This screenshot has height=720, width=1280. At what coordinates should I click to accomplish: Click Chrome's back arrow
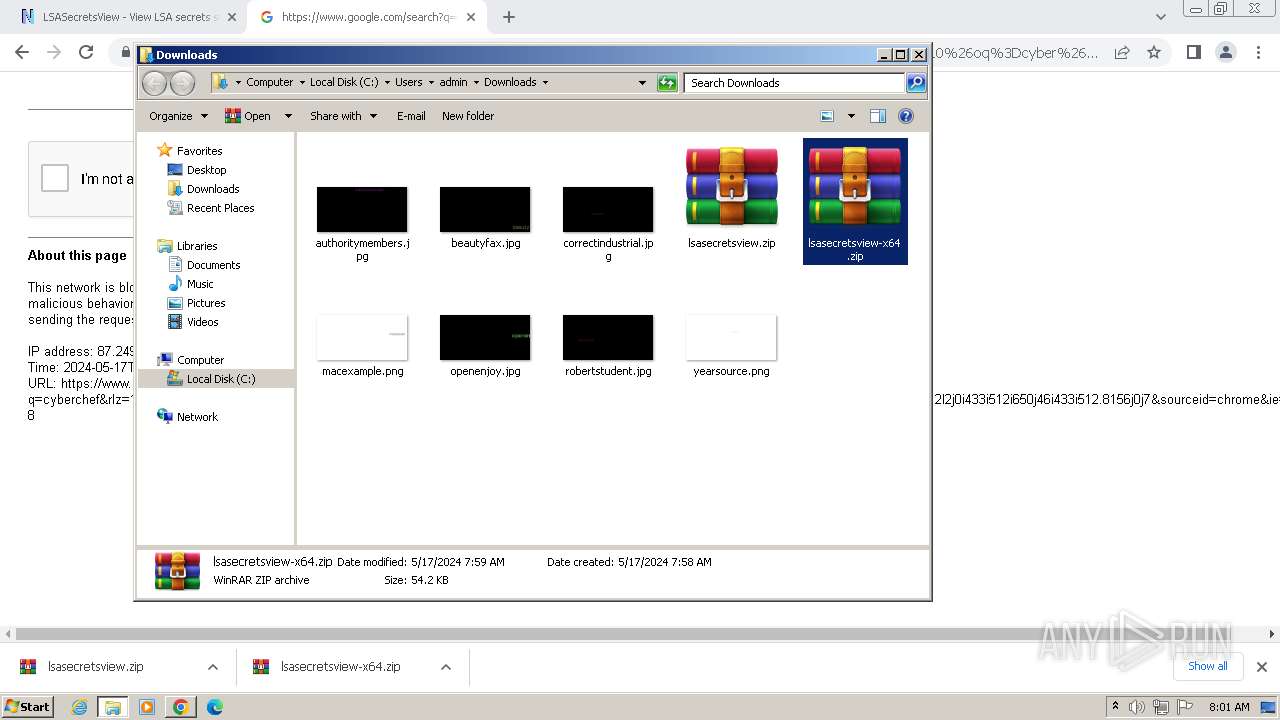(22, 52)
